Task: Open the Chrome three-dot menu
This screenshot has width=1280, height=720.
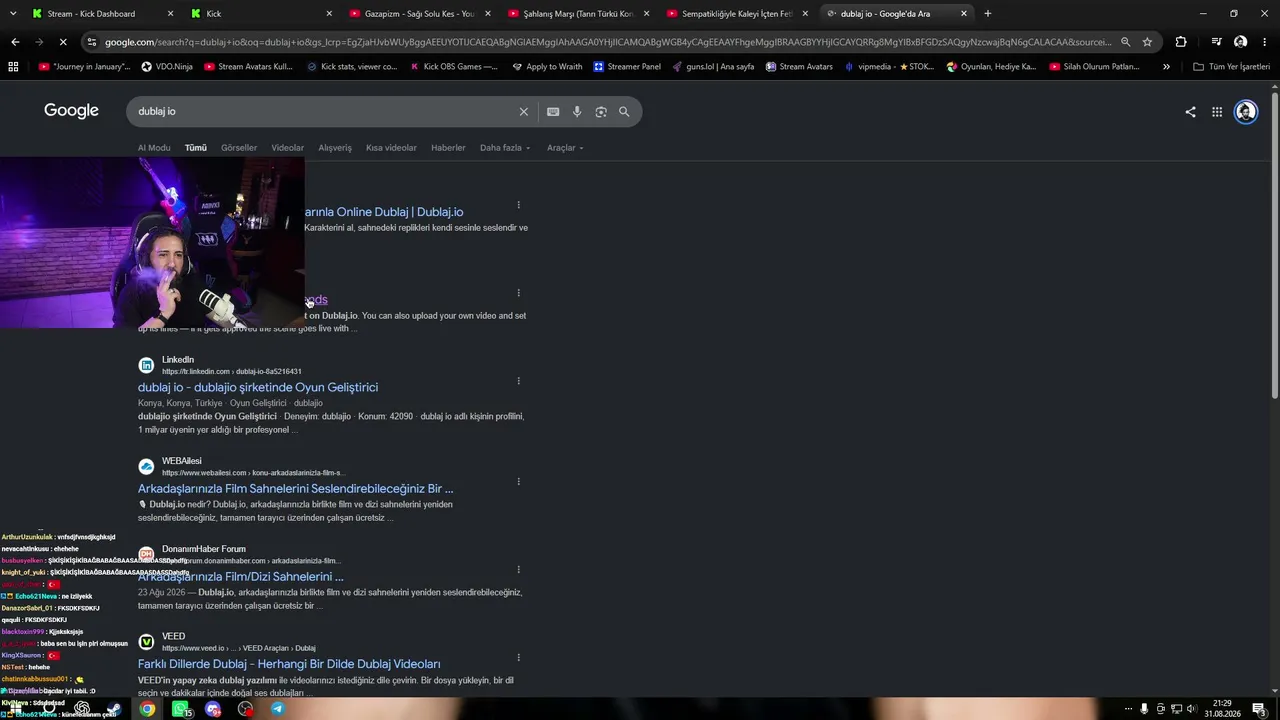Action: [1264, 42]
